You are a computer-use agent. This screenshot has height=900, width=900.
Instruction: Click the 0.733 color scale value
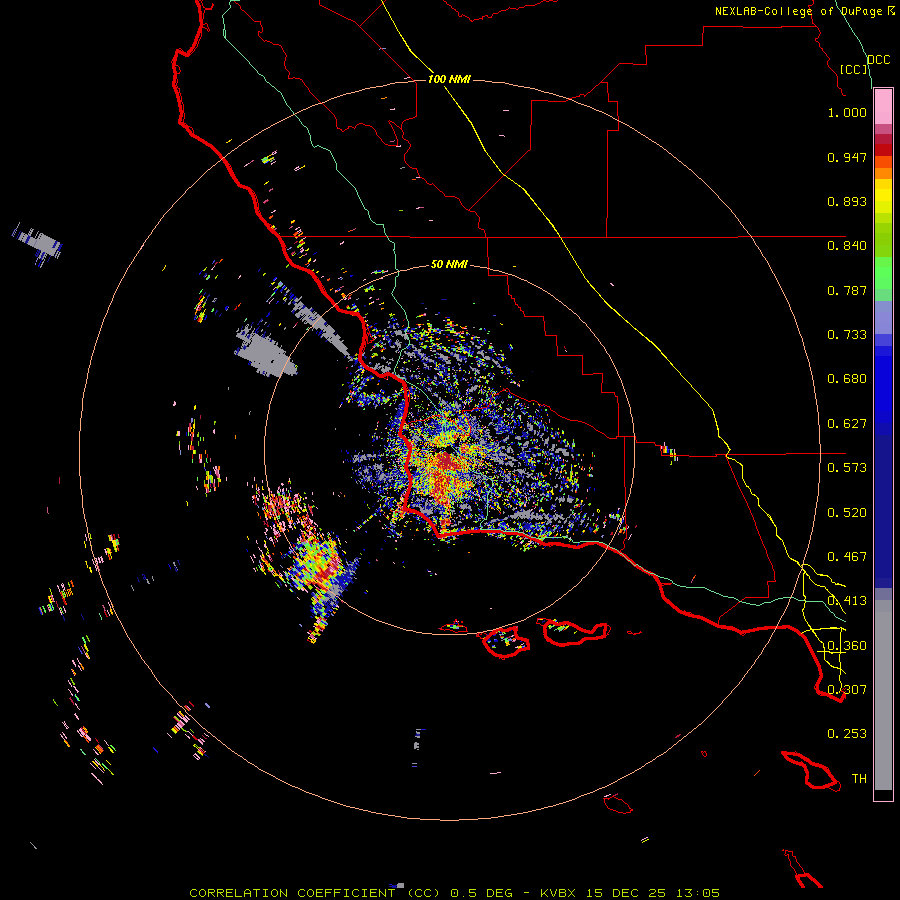click(847, 335)
